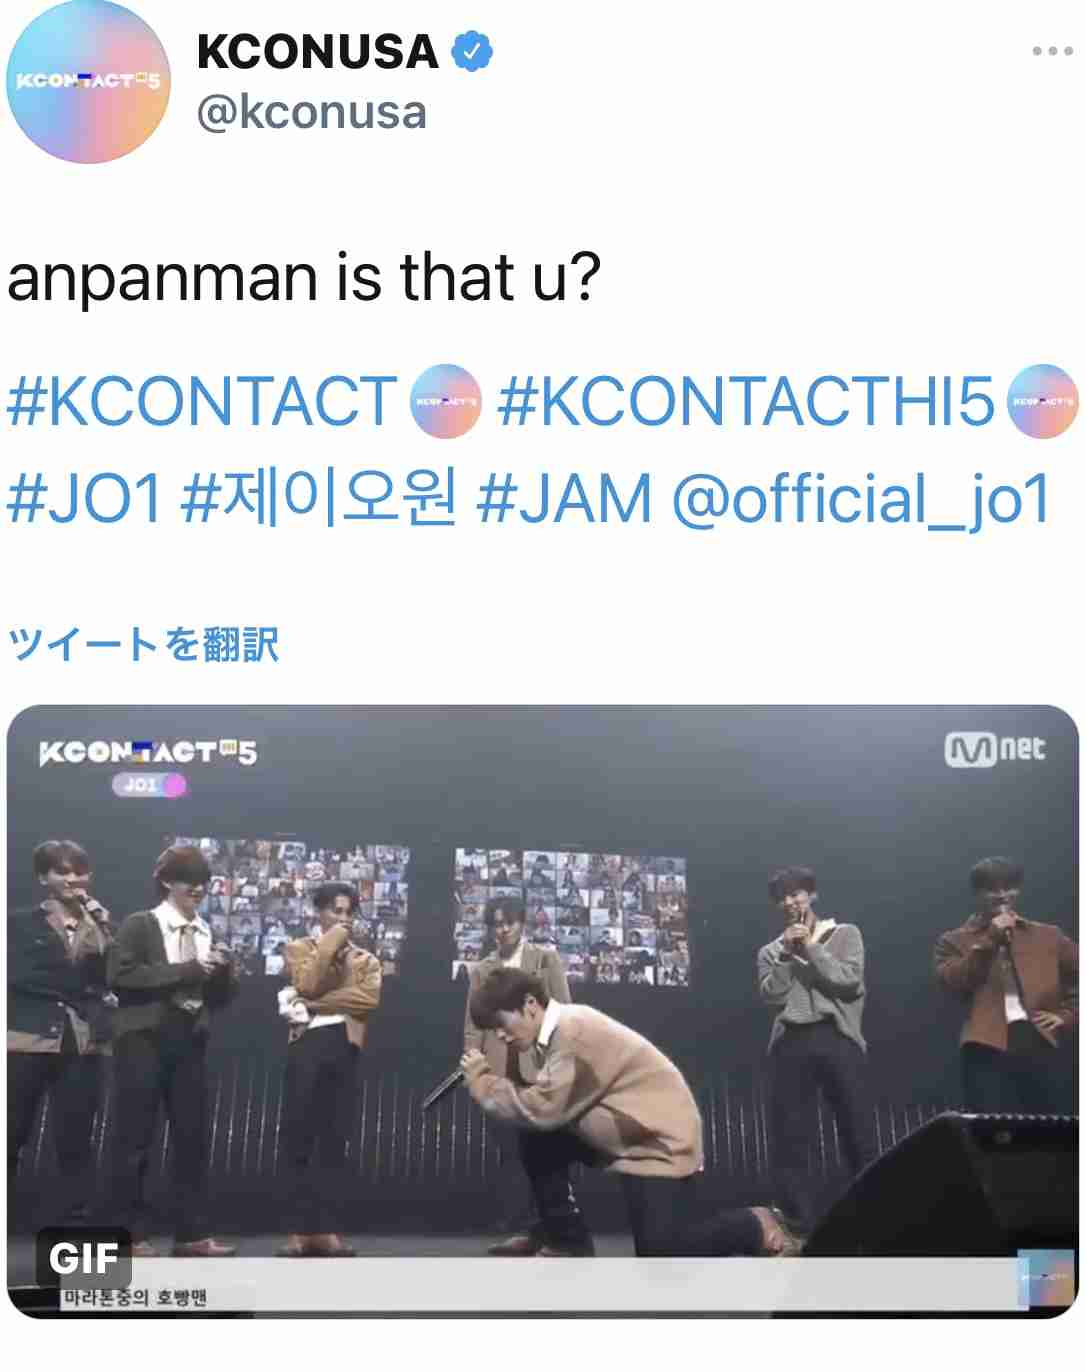Open the #KCONTACT hashtag
The height and width of the screenshot is (1372, 1085).
[x=203, y=401]
